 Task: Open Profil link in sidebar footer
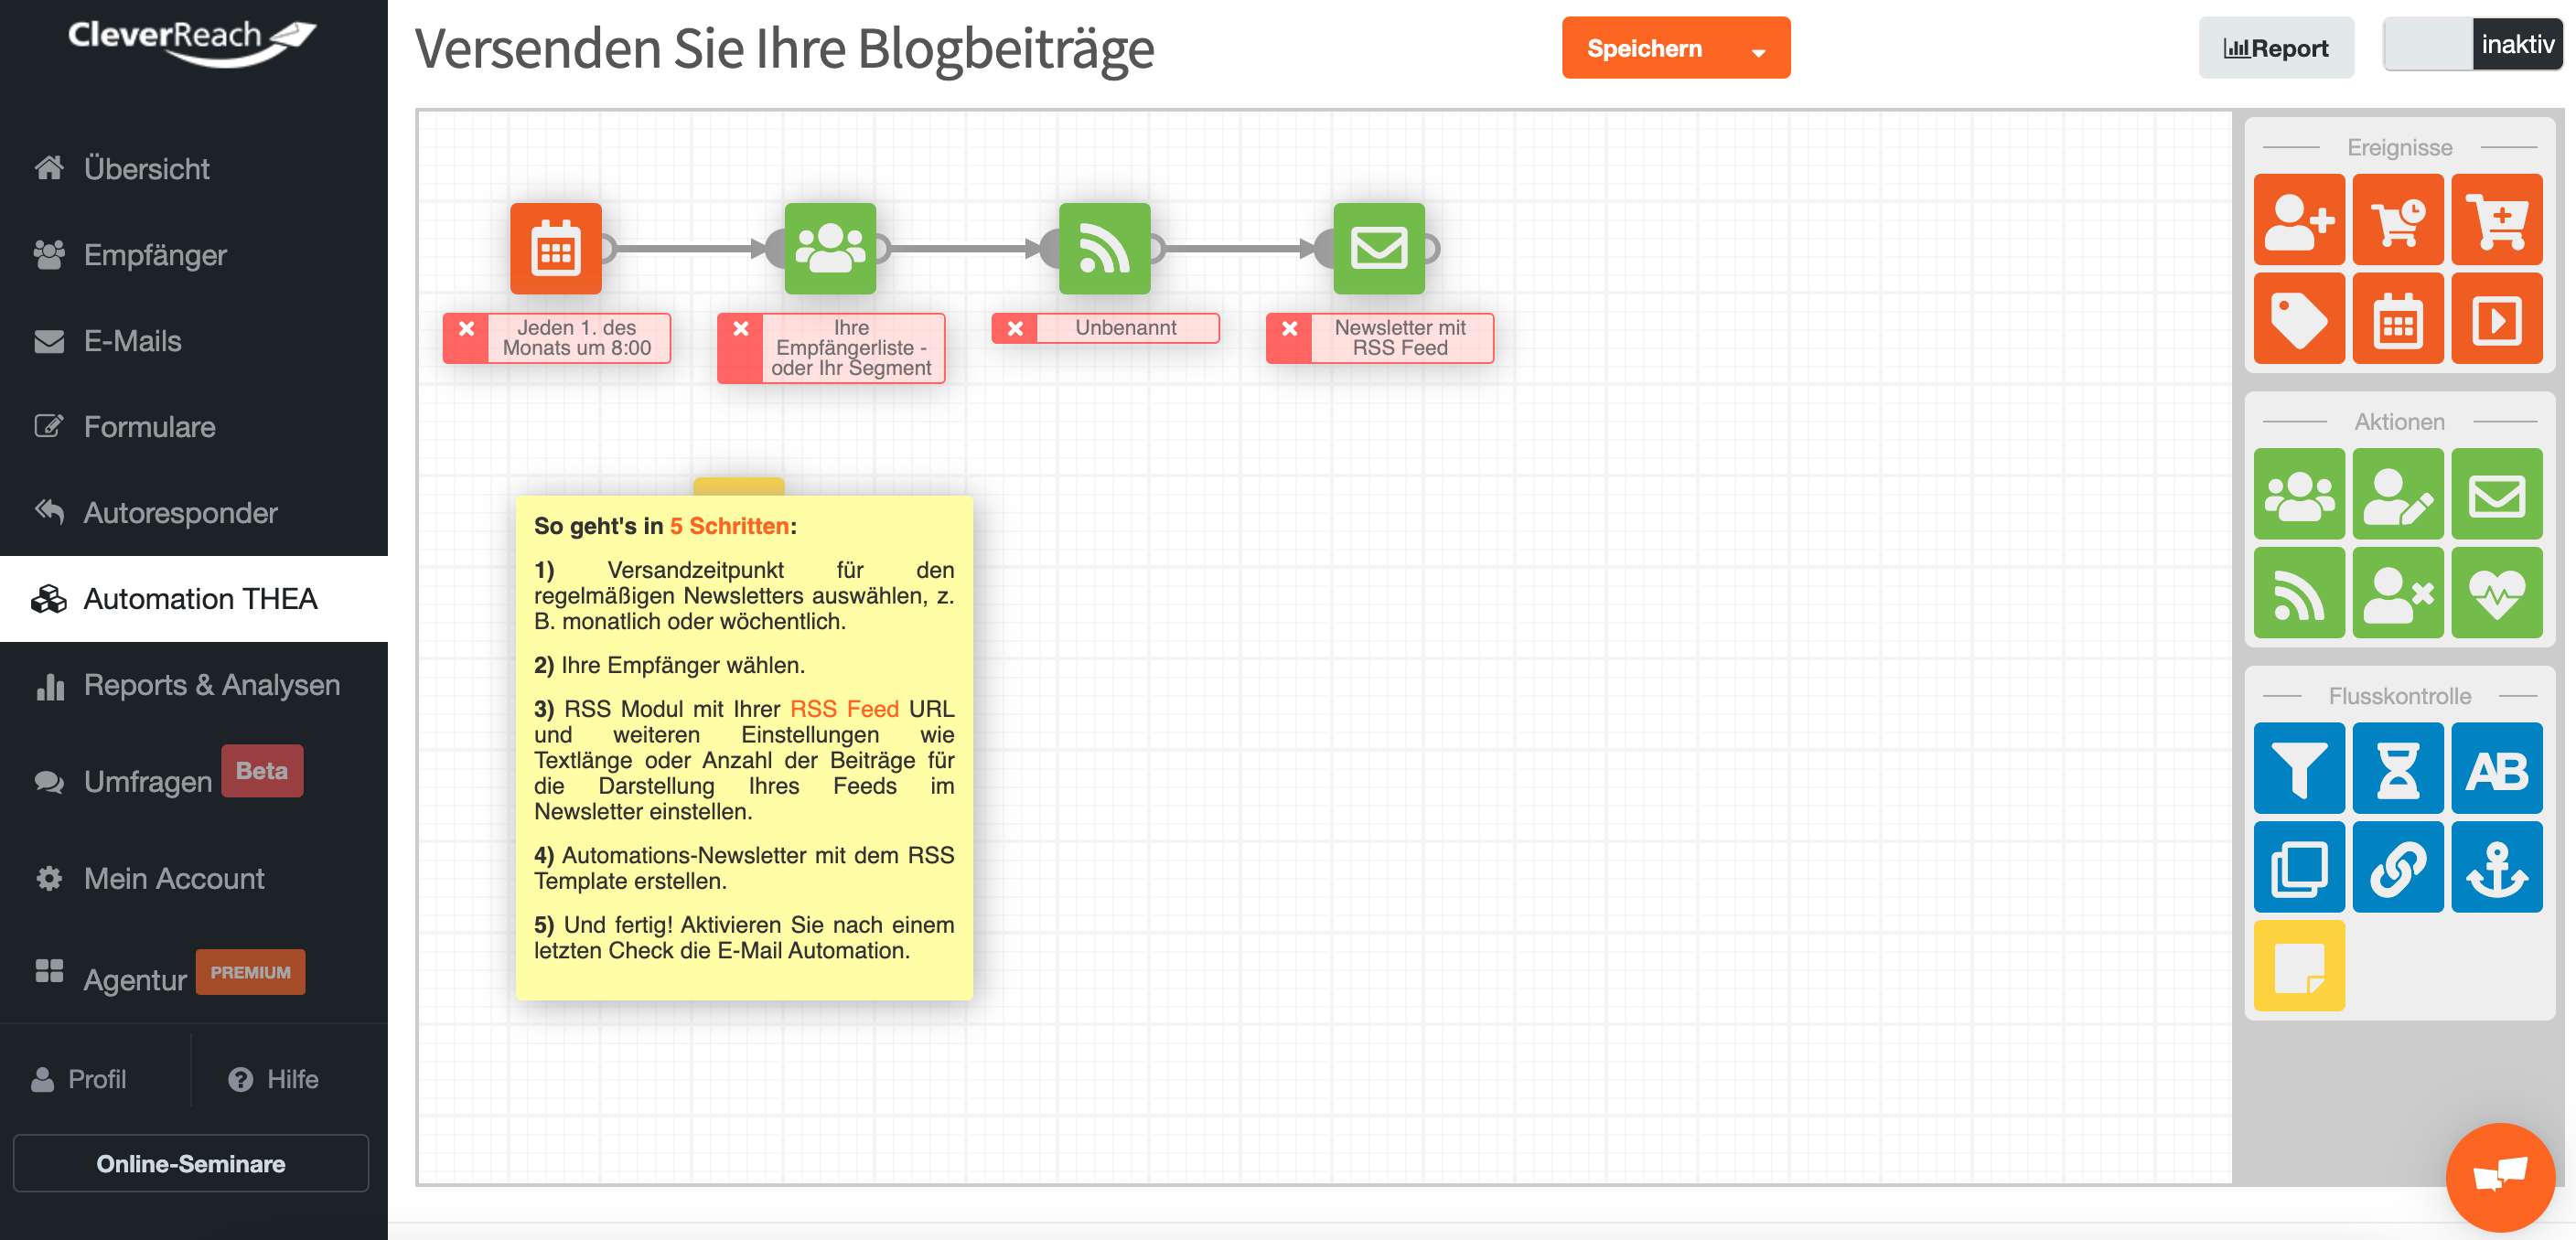pos(80,1079)
